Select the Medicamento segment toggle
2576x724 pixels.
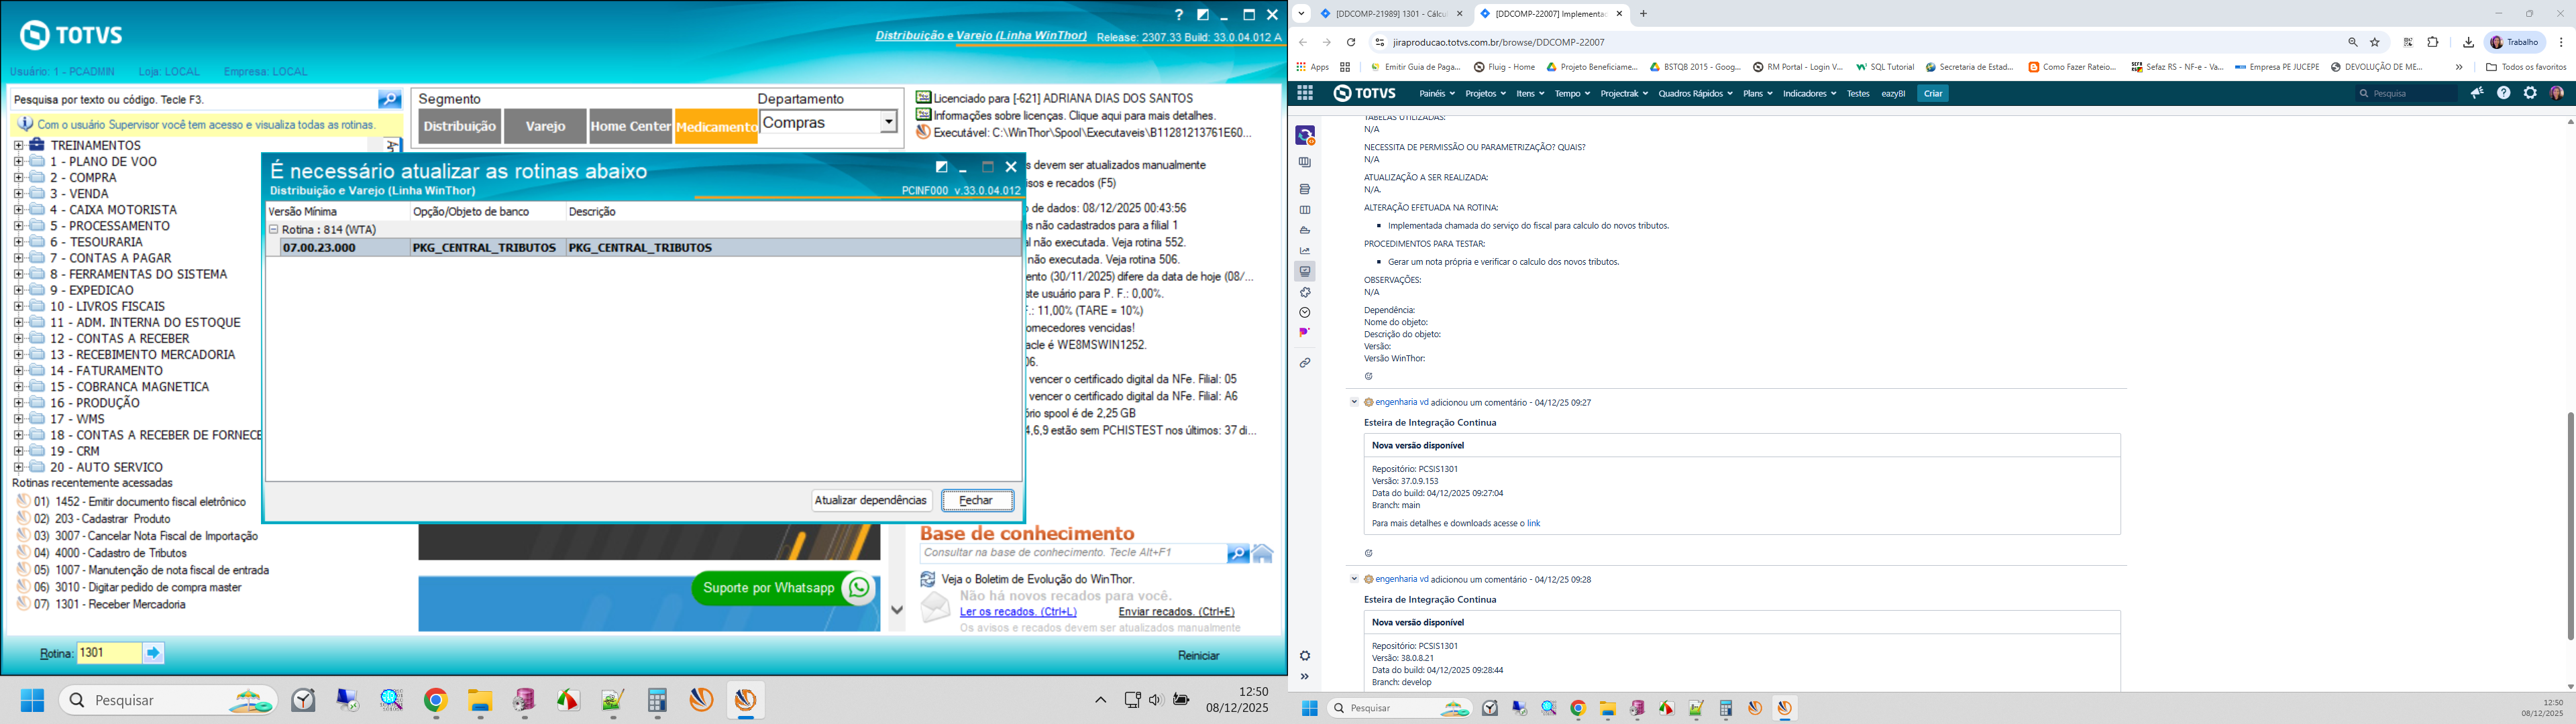pyautogui.click(x=716, y=126)
